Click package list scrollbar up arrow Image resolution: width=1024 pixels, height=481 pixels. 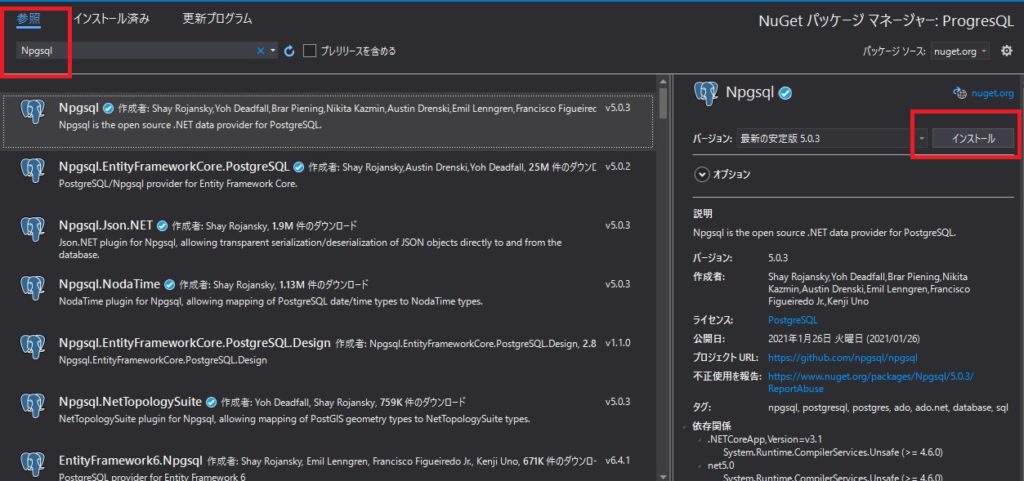point(664,82)
